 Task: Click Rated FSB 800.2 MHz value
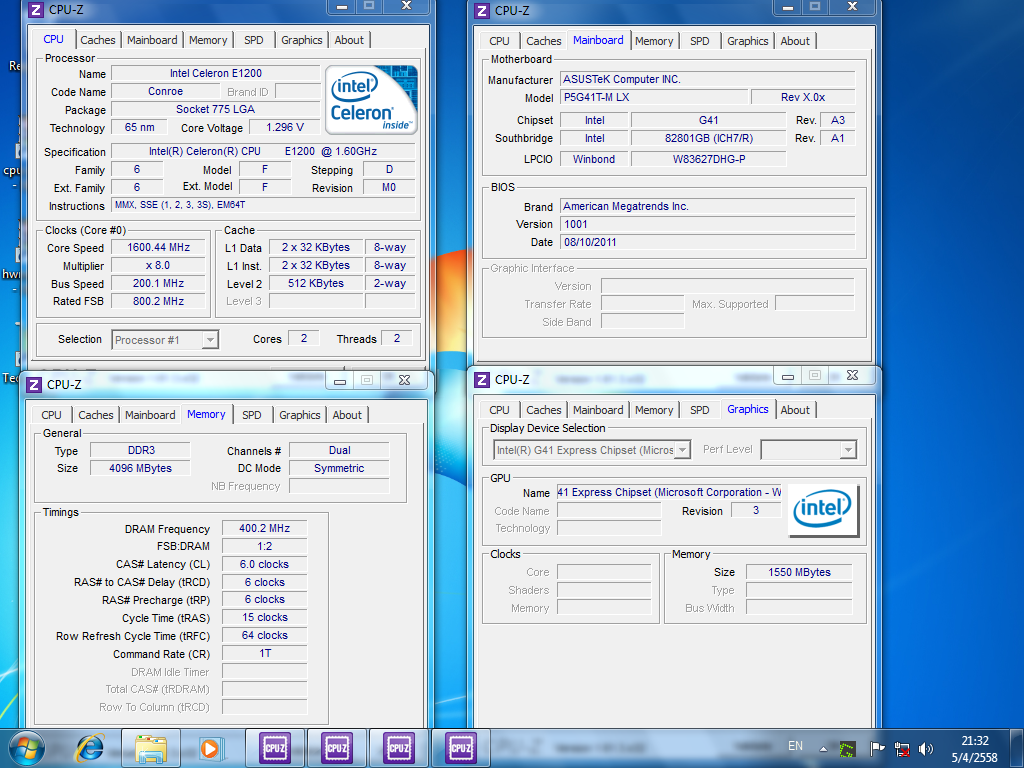click(159, 301)
